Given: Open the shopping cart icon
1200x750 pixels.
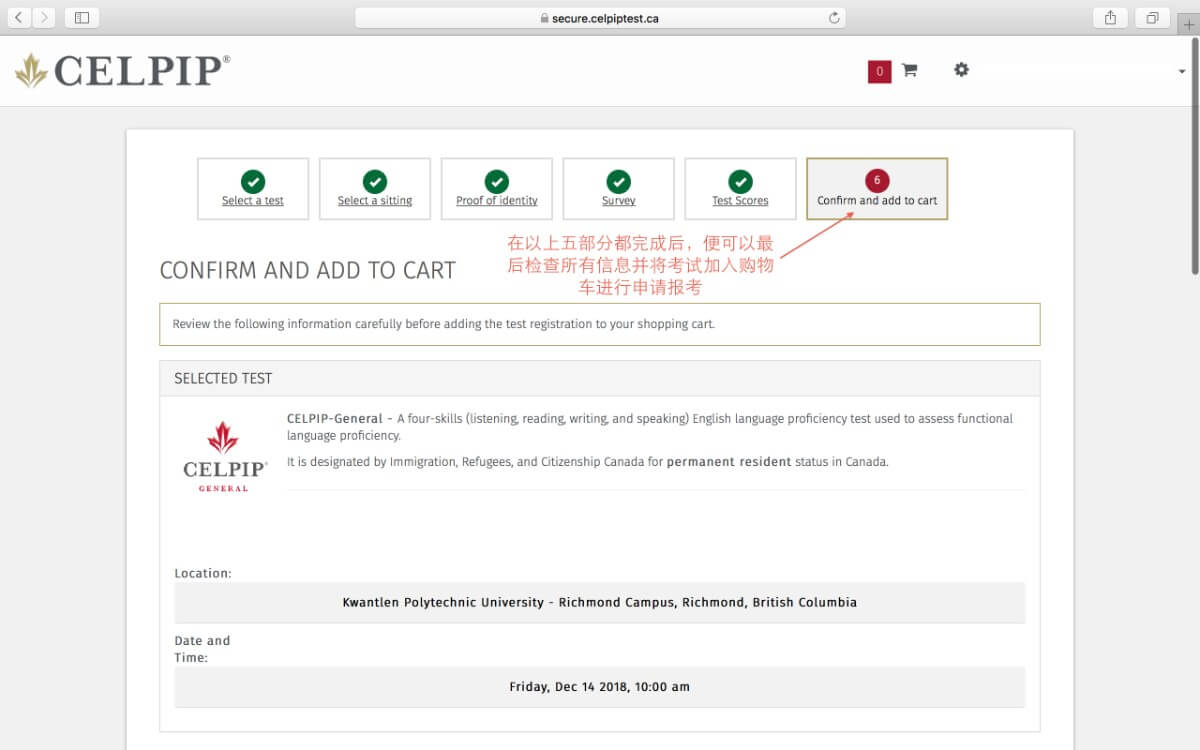Looking at the screenshot, I should (x=909, y=70).
